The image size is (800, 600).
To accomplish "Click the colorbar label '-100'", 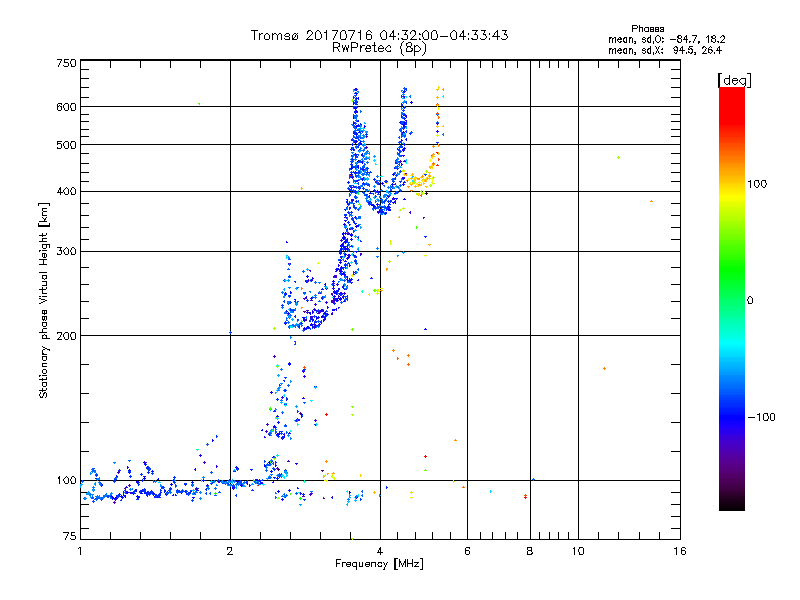I will click(x=761, y=417).
